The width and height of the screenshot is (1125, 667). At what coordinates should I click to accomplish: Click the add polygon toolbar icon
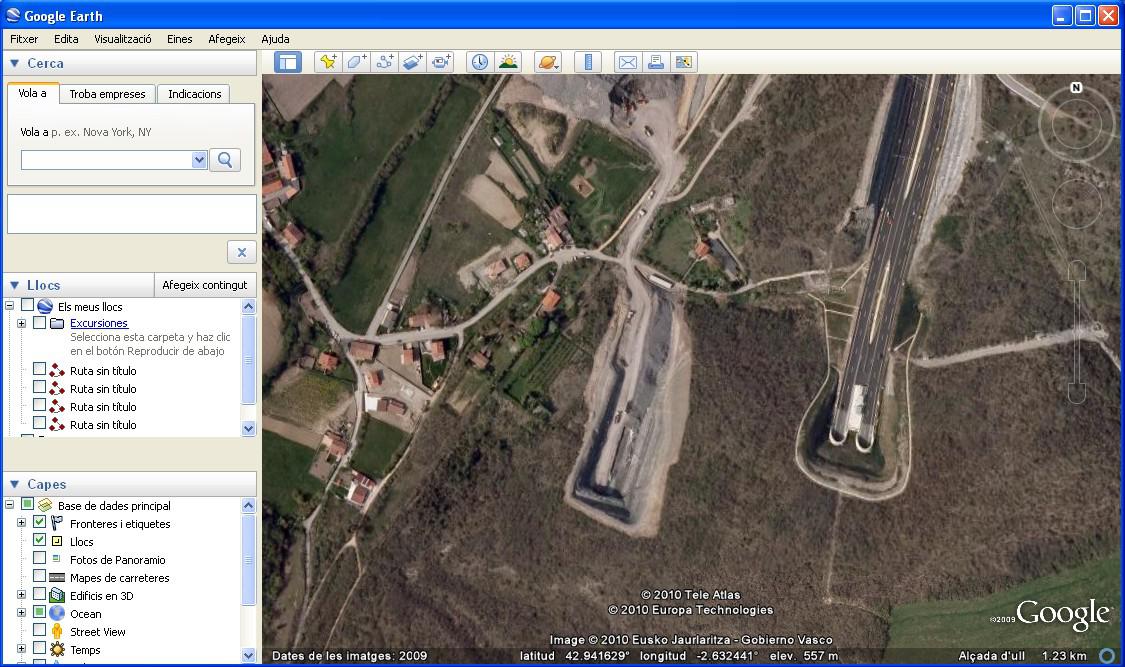pos(356,62)
